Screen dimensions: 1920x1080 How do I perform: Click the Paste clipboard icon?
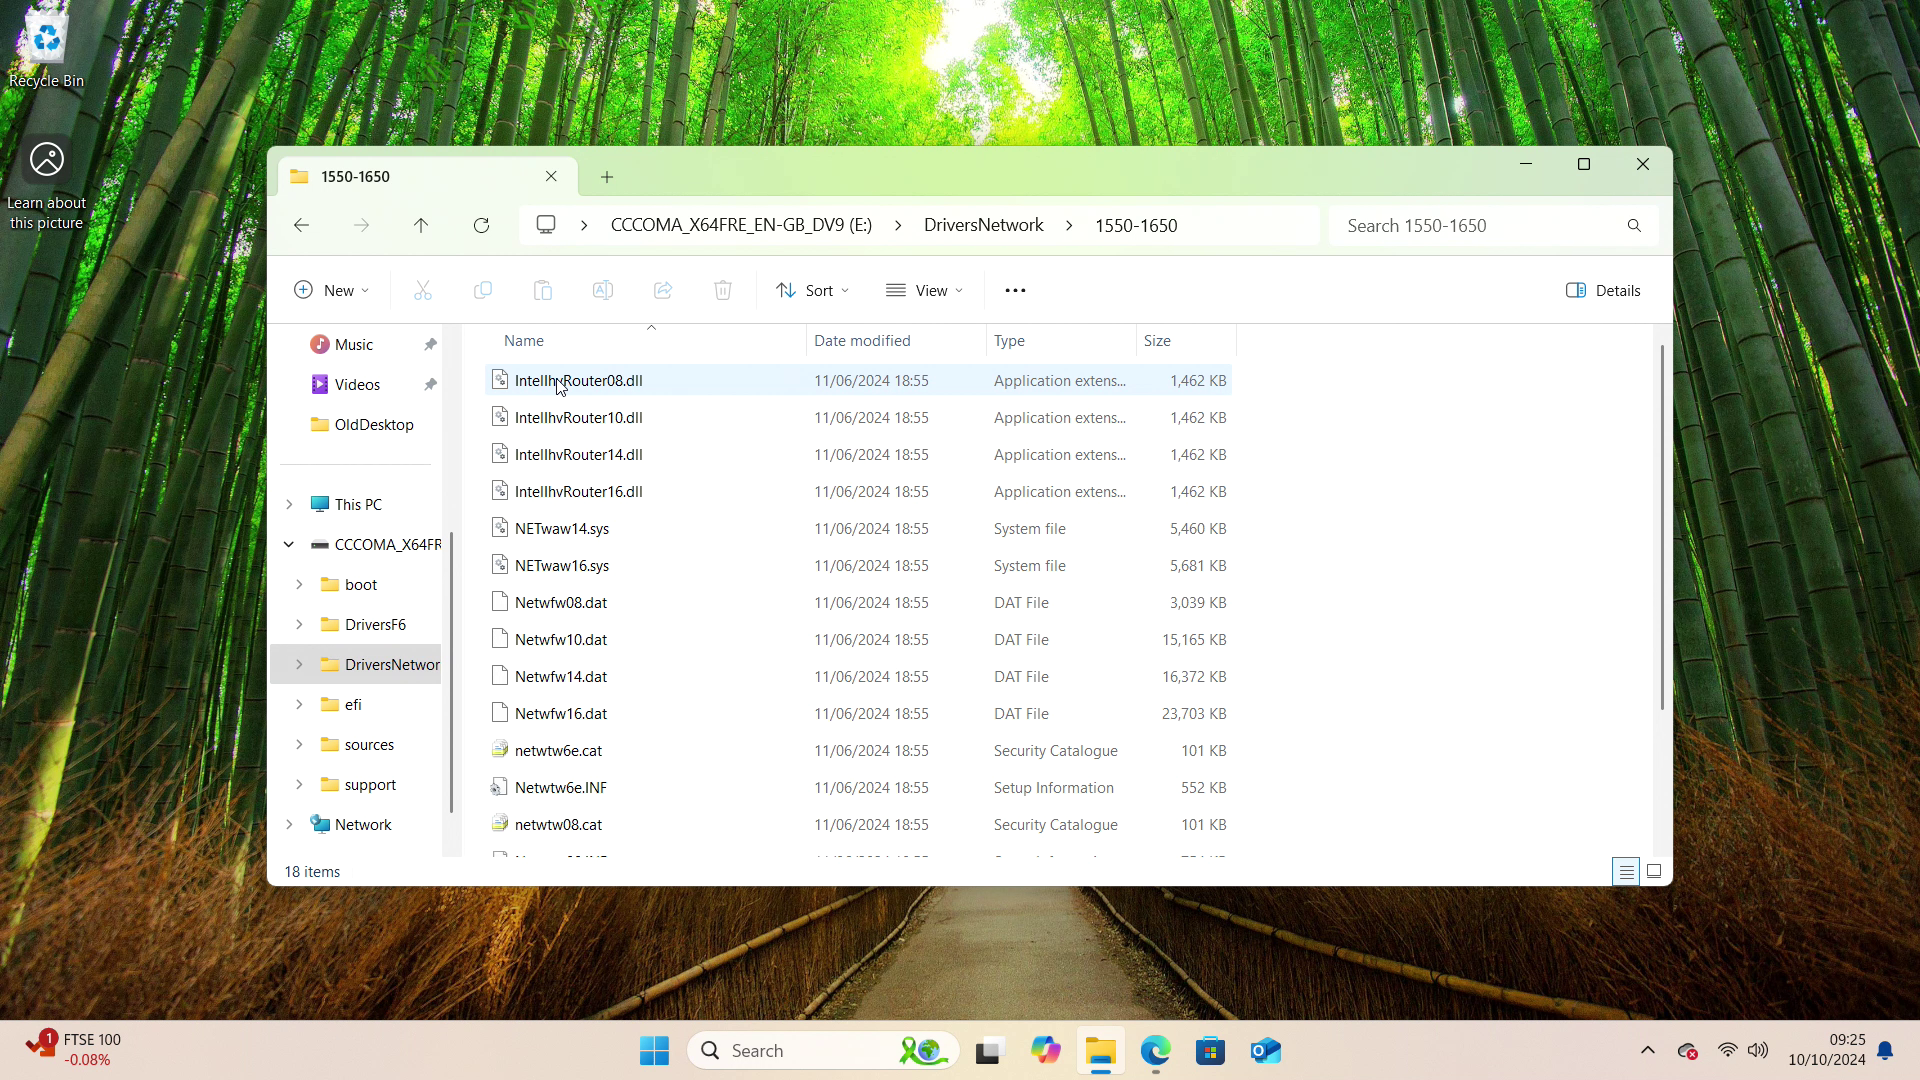[543, 290]
